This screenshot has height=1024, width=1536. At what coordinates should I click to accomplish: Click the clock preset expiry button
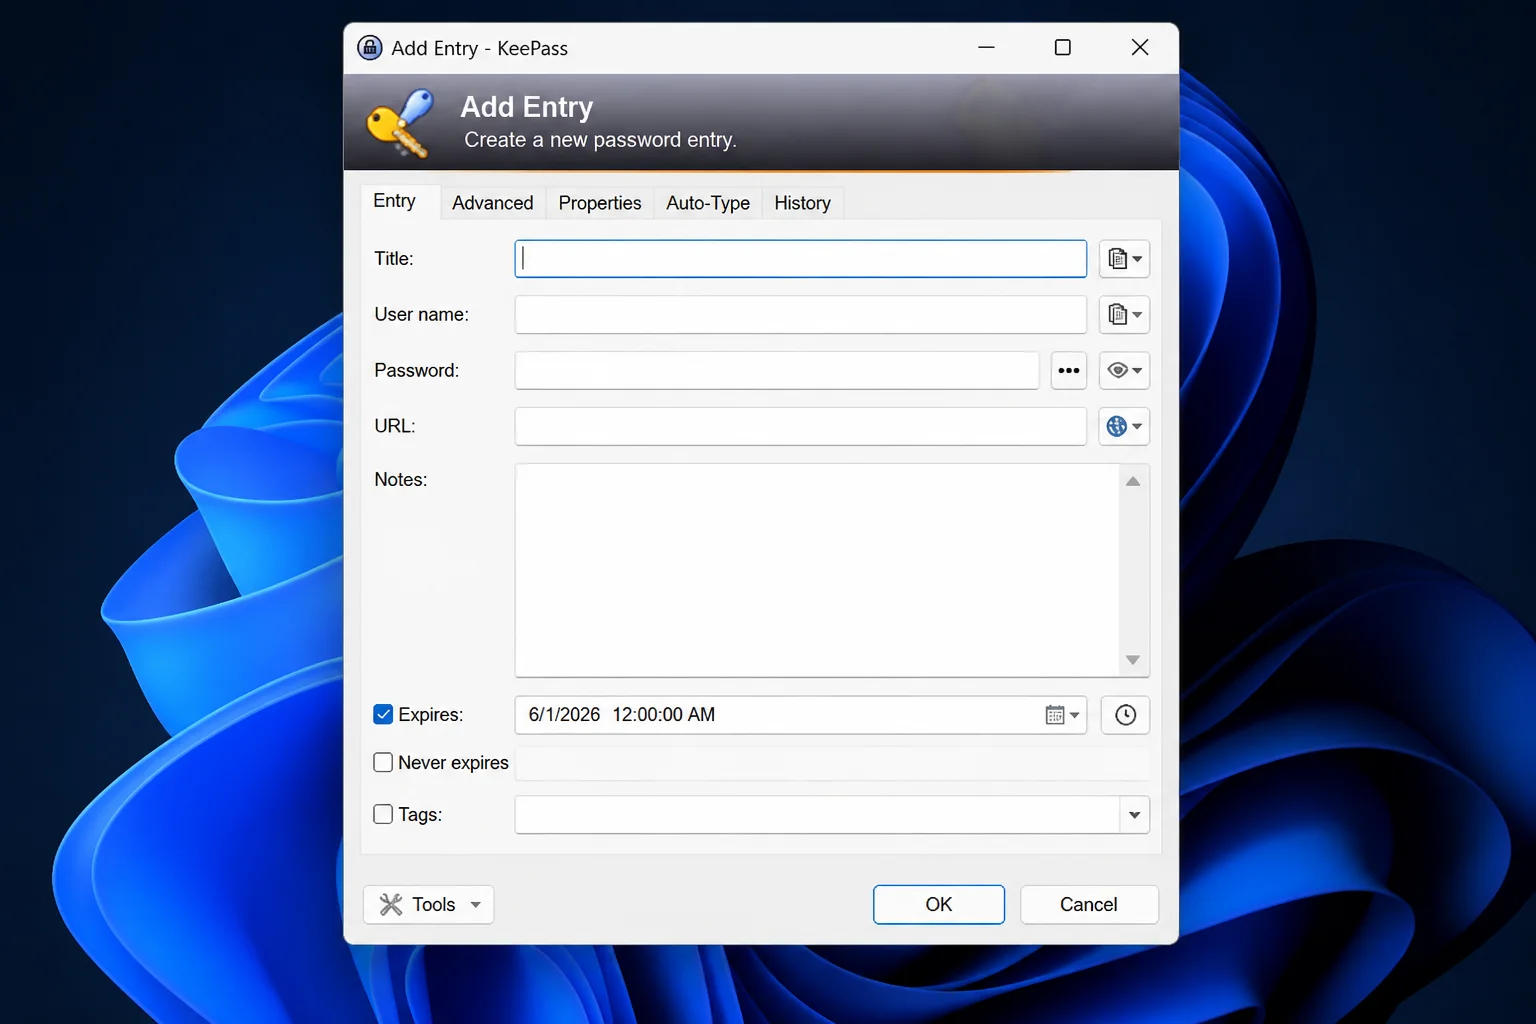[1125, 715]
